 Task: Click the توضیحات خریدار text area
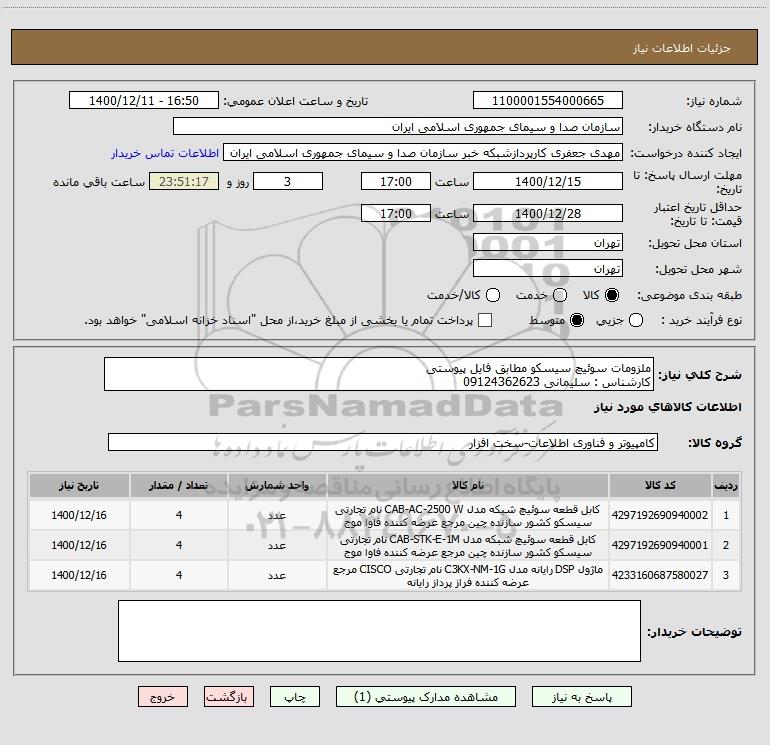coord(379,631)
